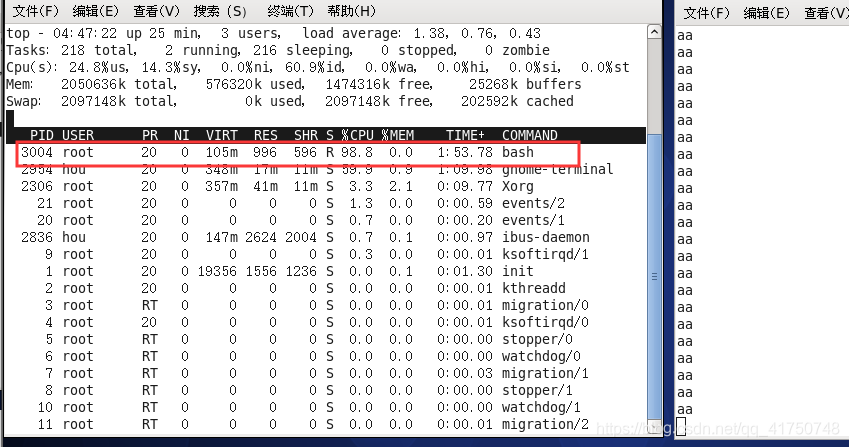
Task: Click the 1:53.78 time value for bash
Action: [465, 153]
